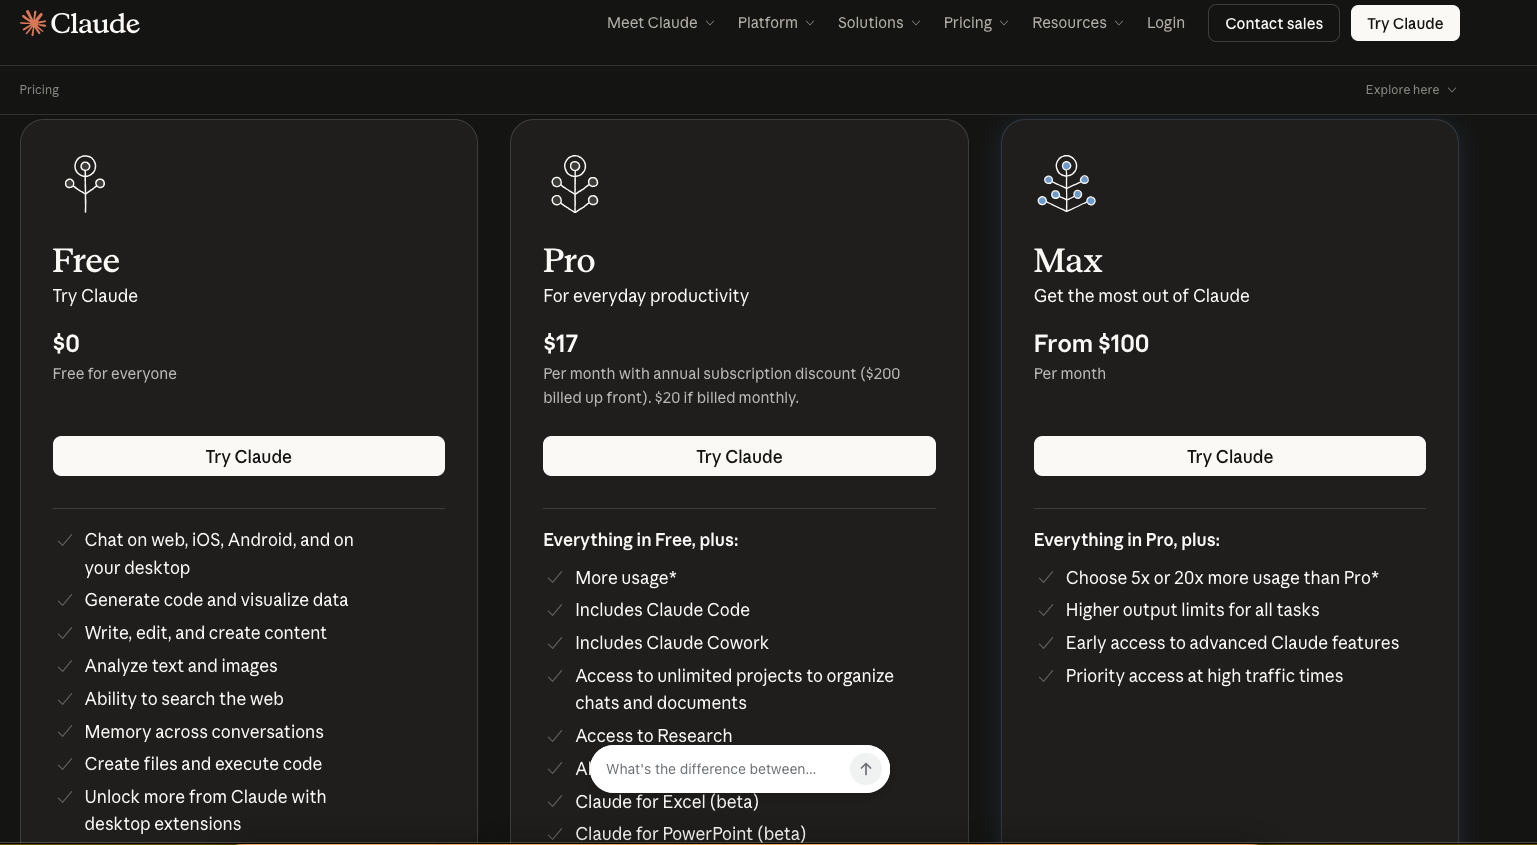The image size is (1537, 845).
Task: Open the Solutions menu
Action: click(878, 23)
